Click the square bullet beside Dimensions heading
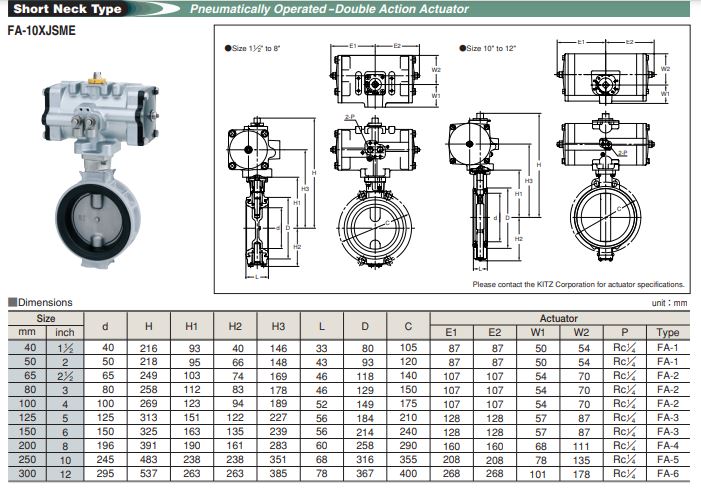701x488 pixels. (x=10, y=302)
